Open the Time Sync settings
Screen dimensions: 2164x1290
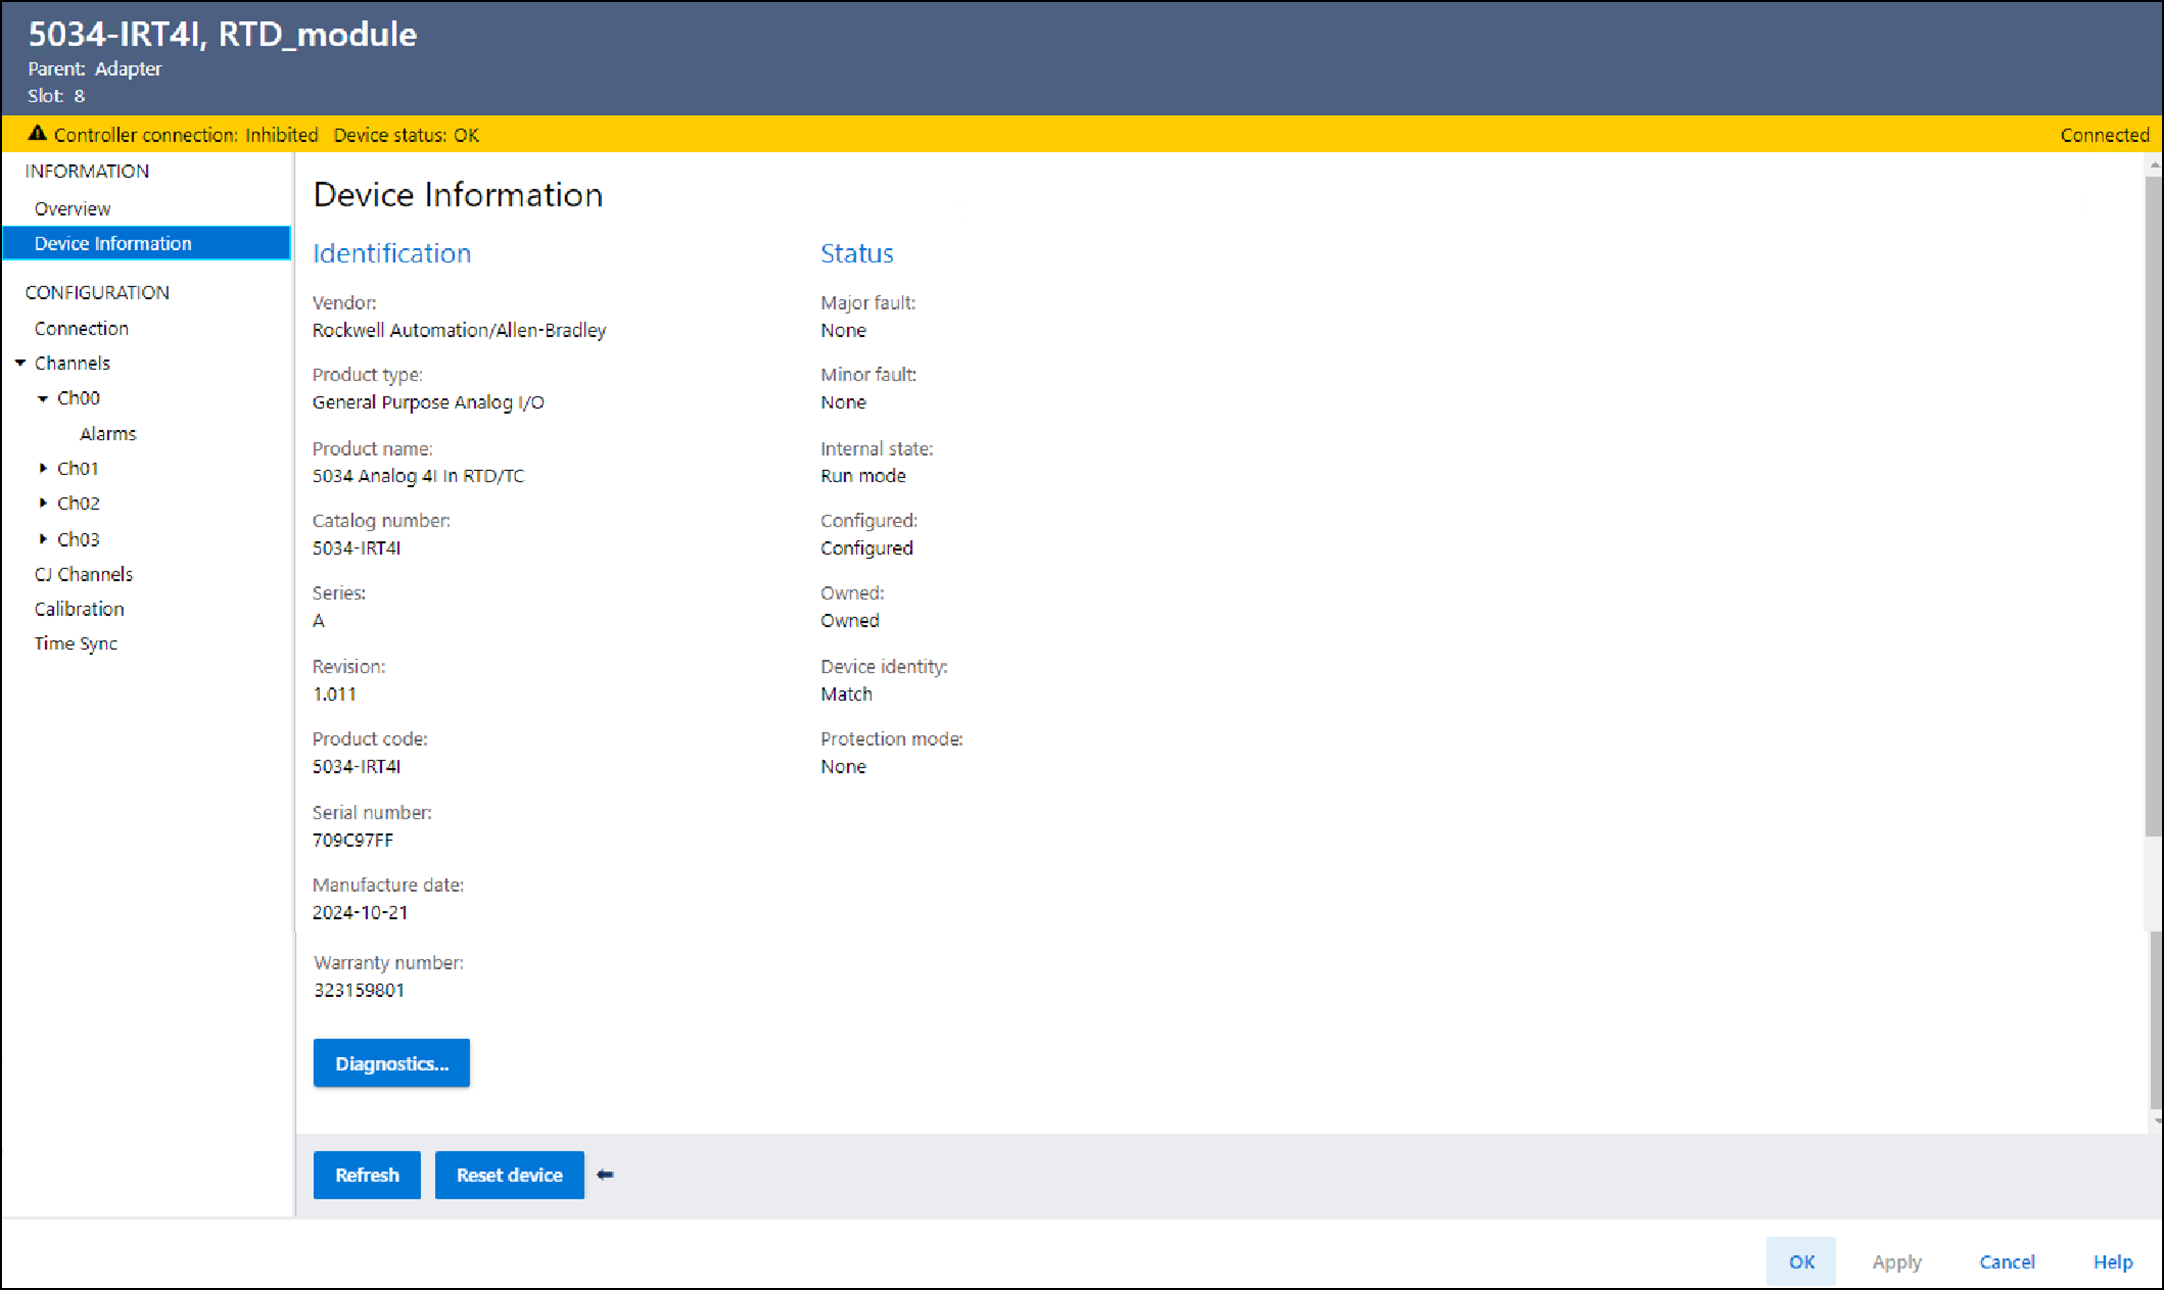[x=76, y=644]
